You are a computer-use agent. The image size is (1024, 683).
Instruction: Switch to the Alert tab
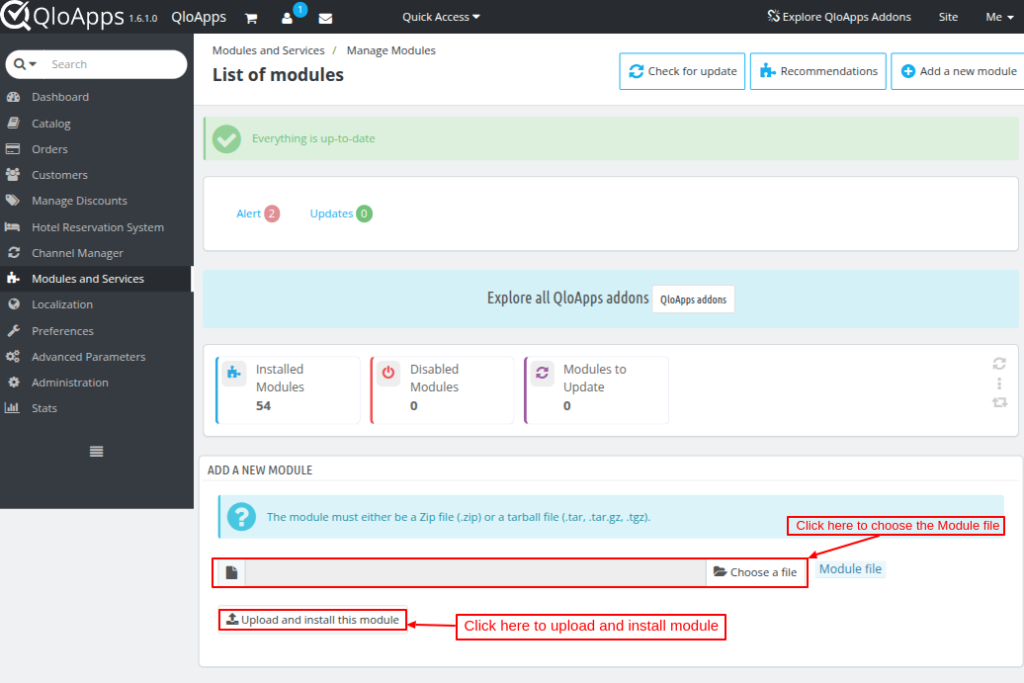coord(257,214)
